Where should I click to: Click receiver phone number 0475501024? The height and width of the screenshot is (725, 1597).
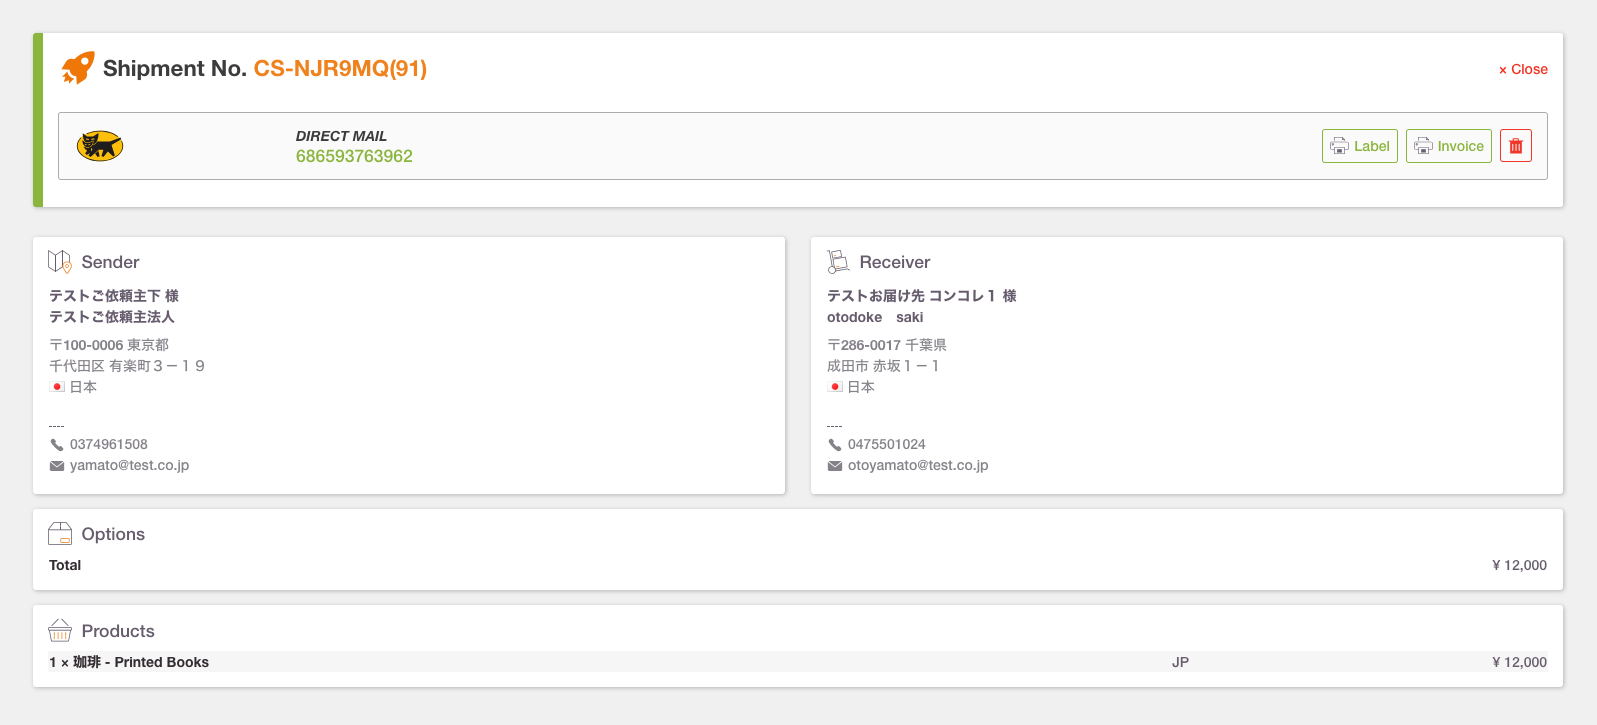click(886, 444)
